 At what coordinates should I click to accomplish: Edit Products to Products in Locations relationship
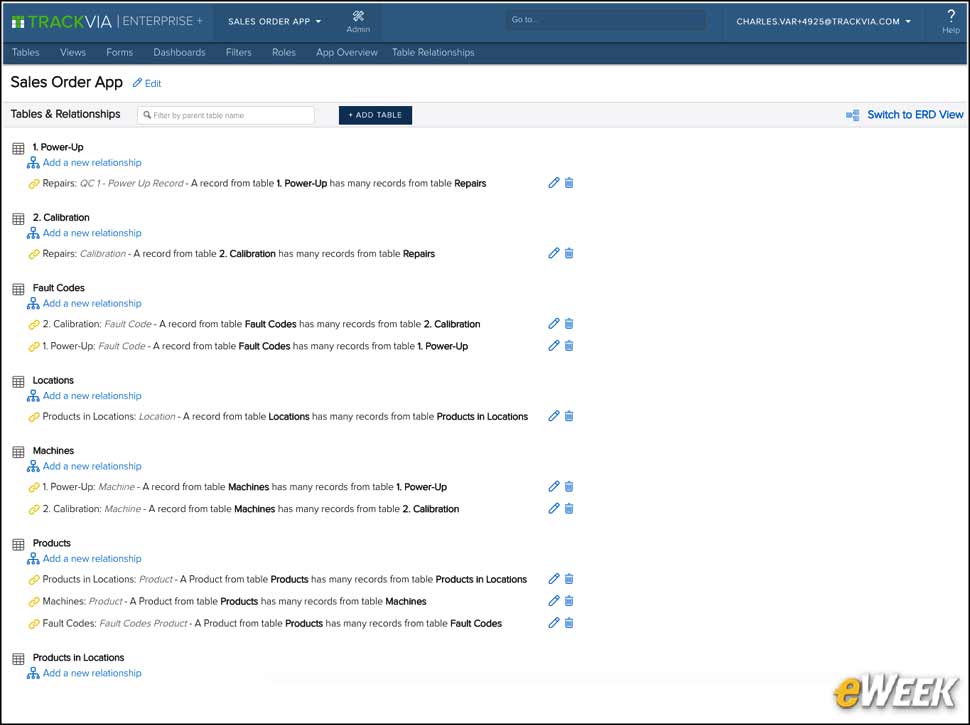pos(554,579)
